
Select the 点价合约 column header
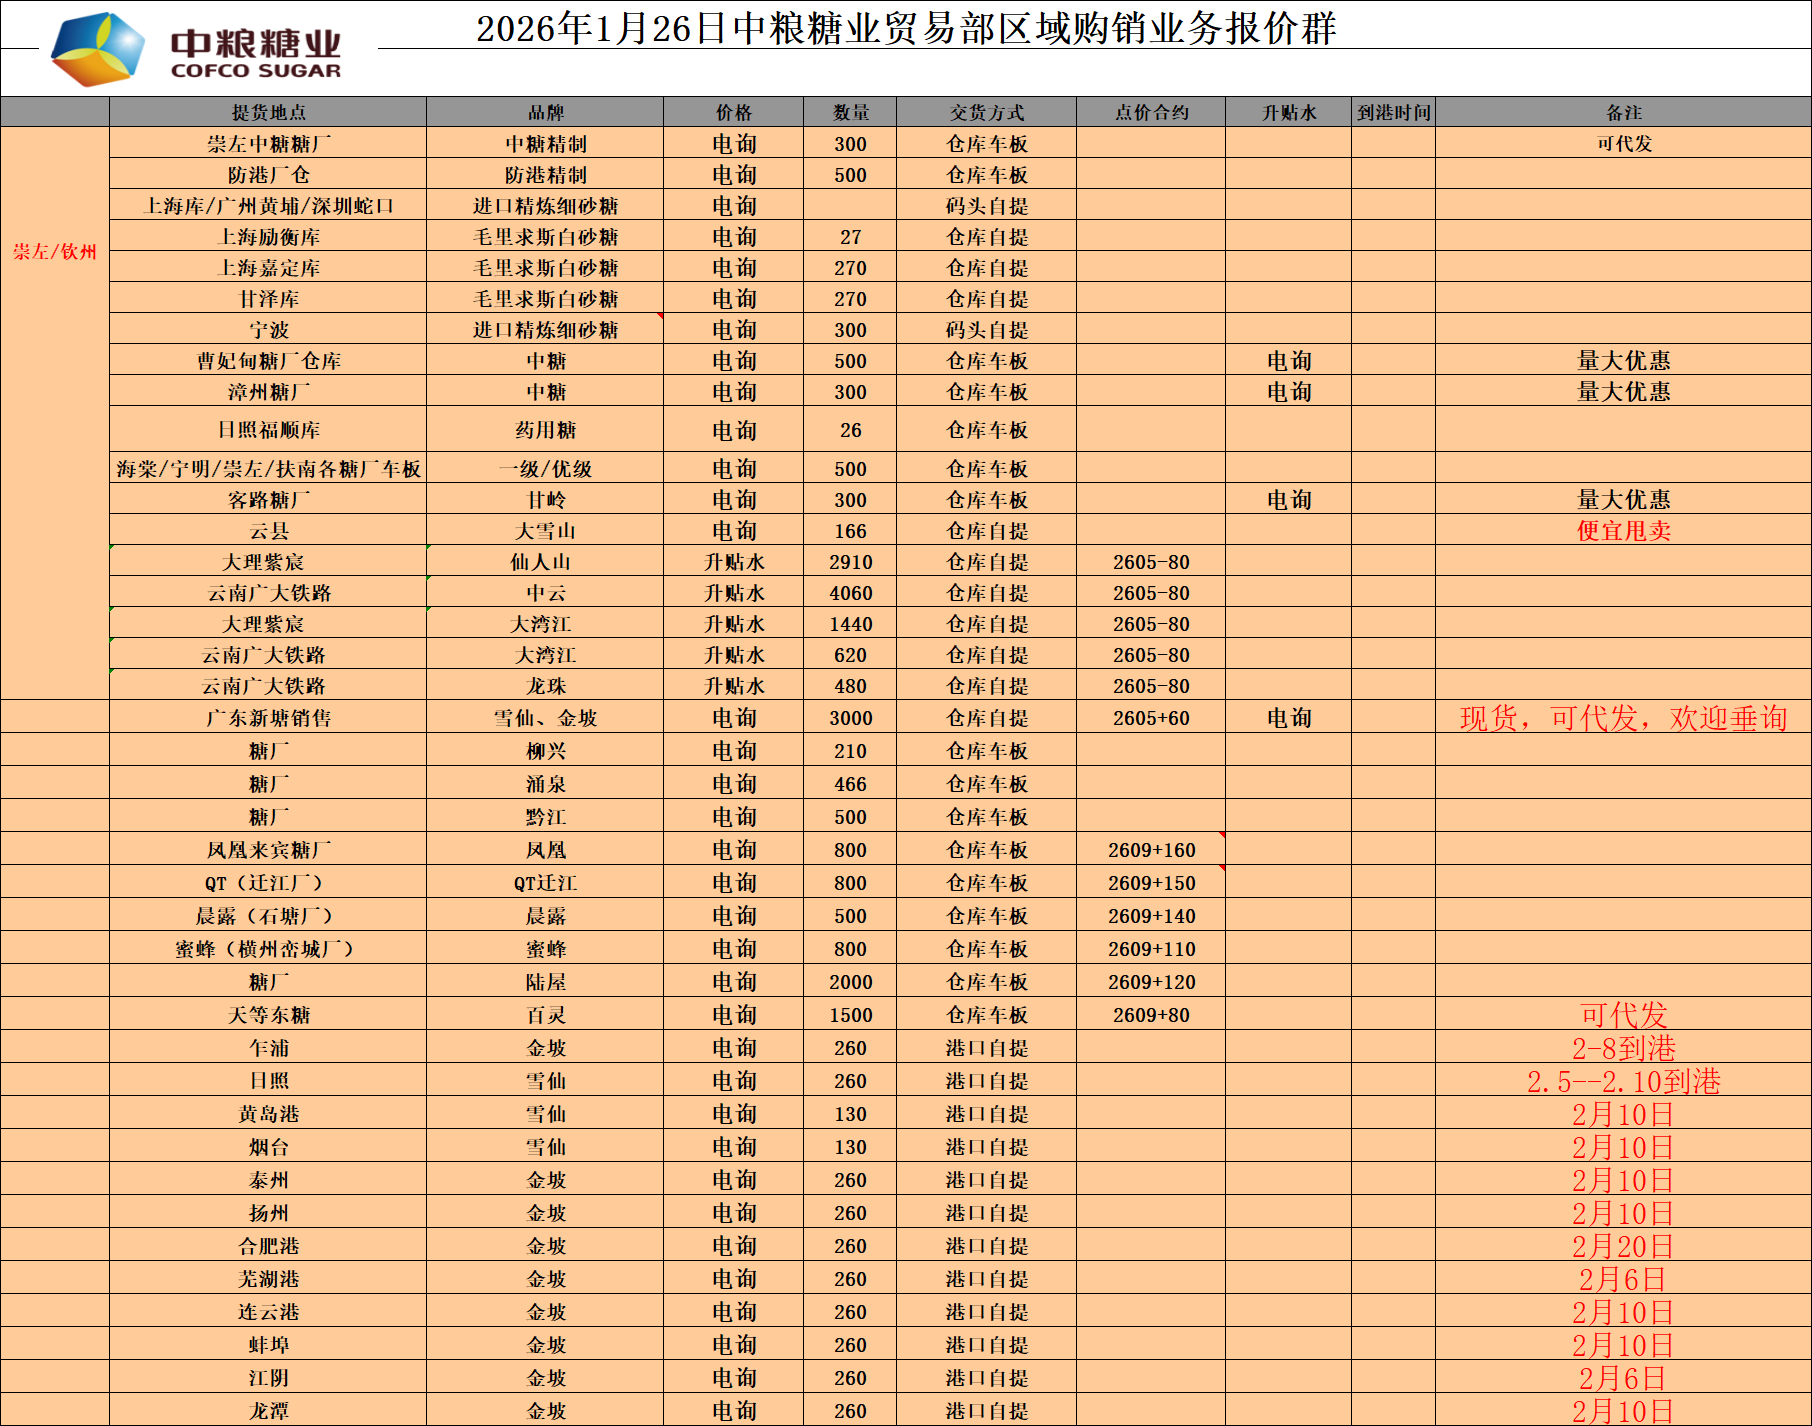click(x=1151, y=112)
